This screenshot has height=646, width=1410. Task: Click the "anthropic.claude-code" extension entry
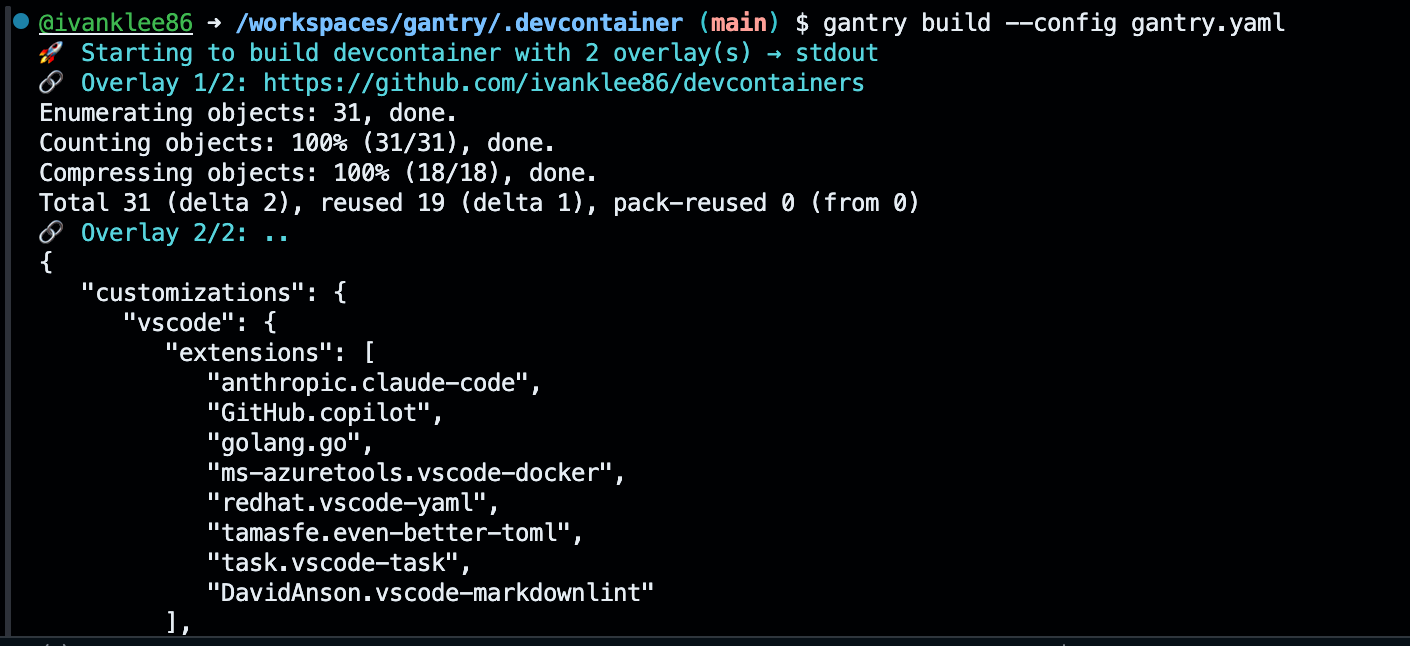pos(374,383)
